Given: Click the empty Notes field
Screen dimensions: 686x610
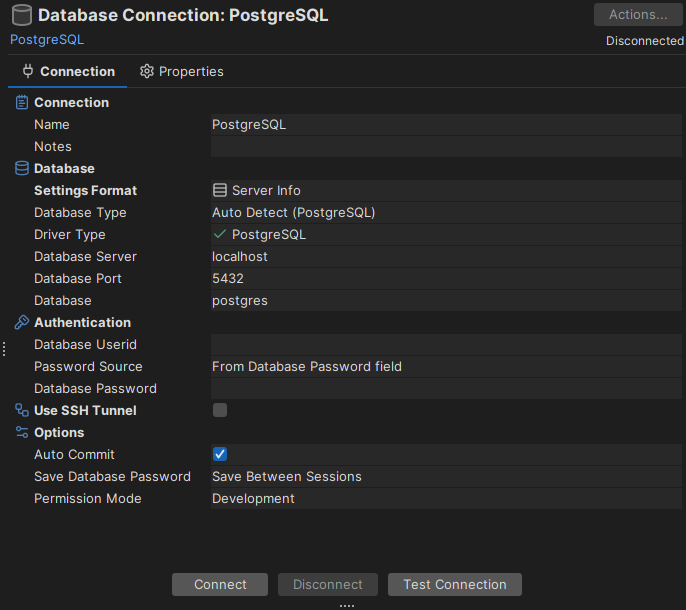Looking at the screenshot, I should [x=446, y=147].
